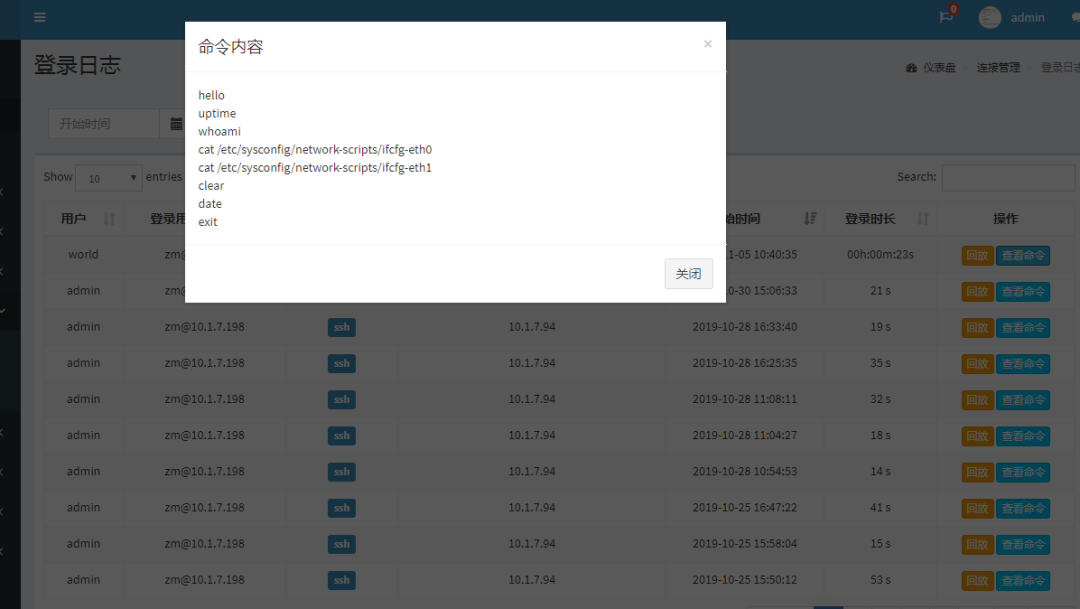The height and width of the screenshot is (609, 1080).
Task: Focus the Search input box
Action: click(1008, 178)
